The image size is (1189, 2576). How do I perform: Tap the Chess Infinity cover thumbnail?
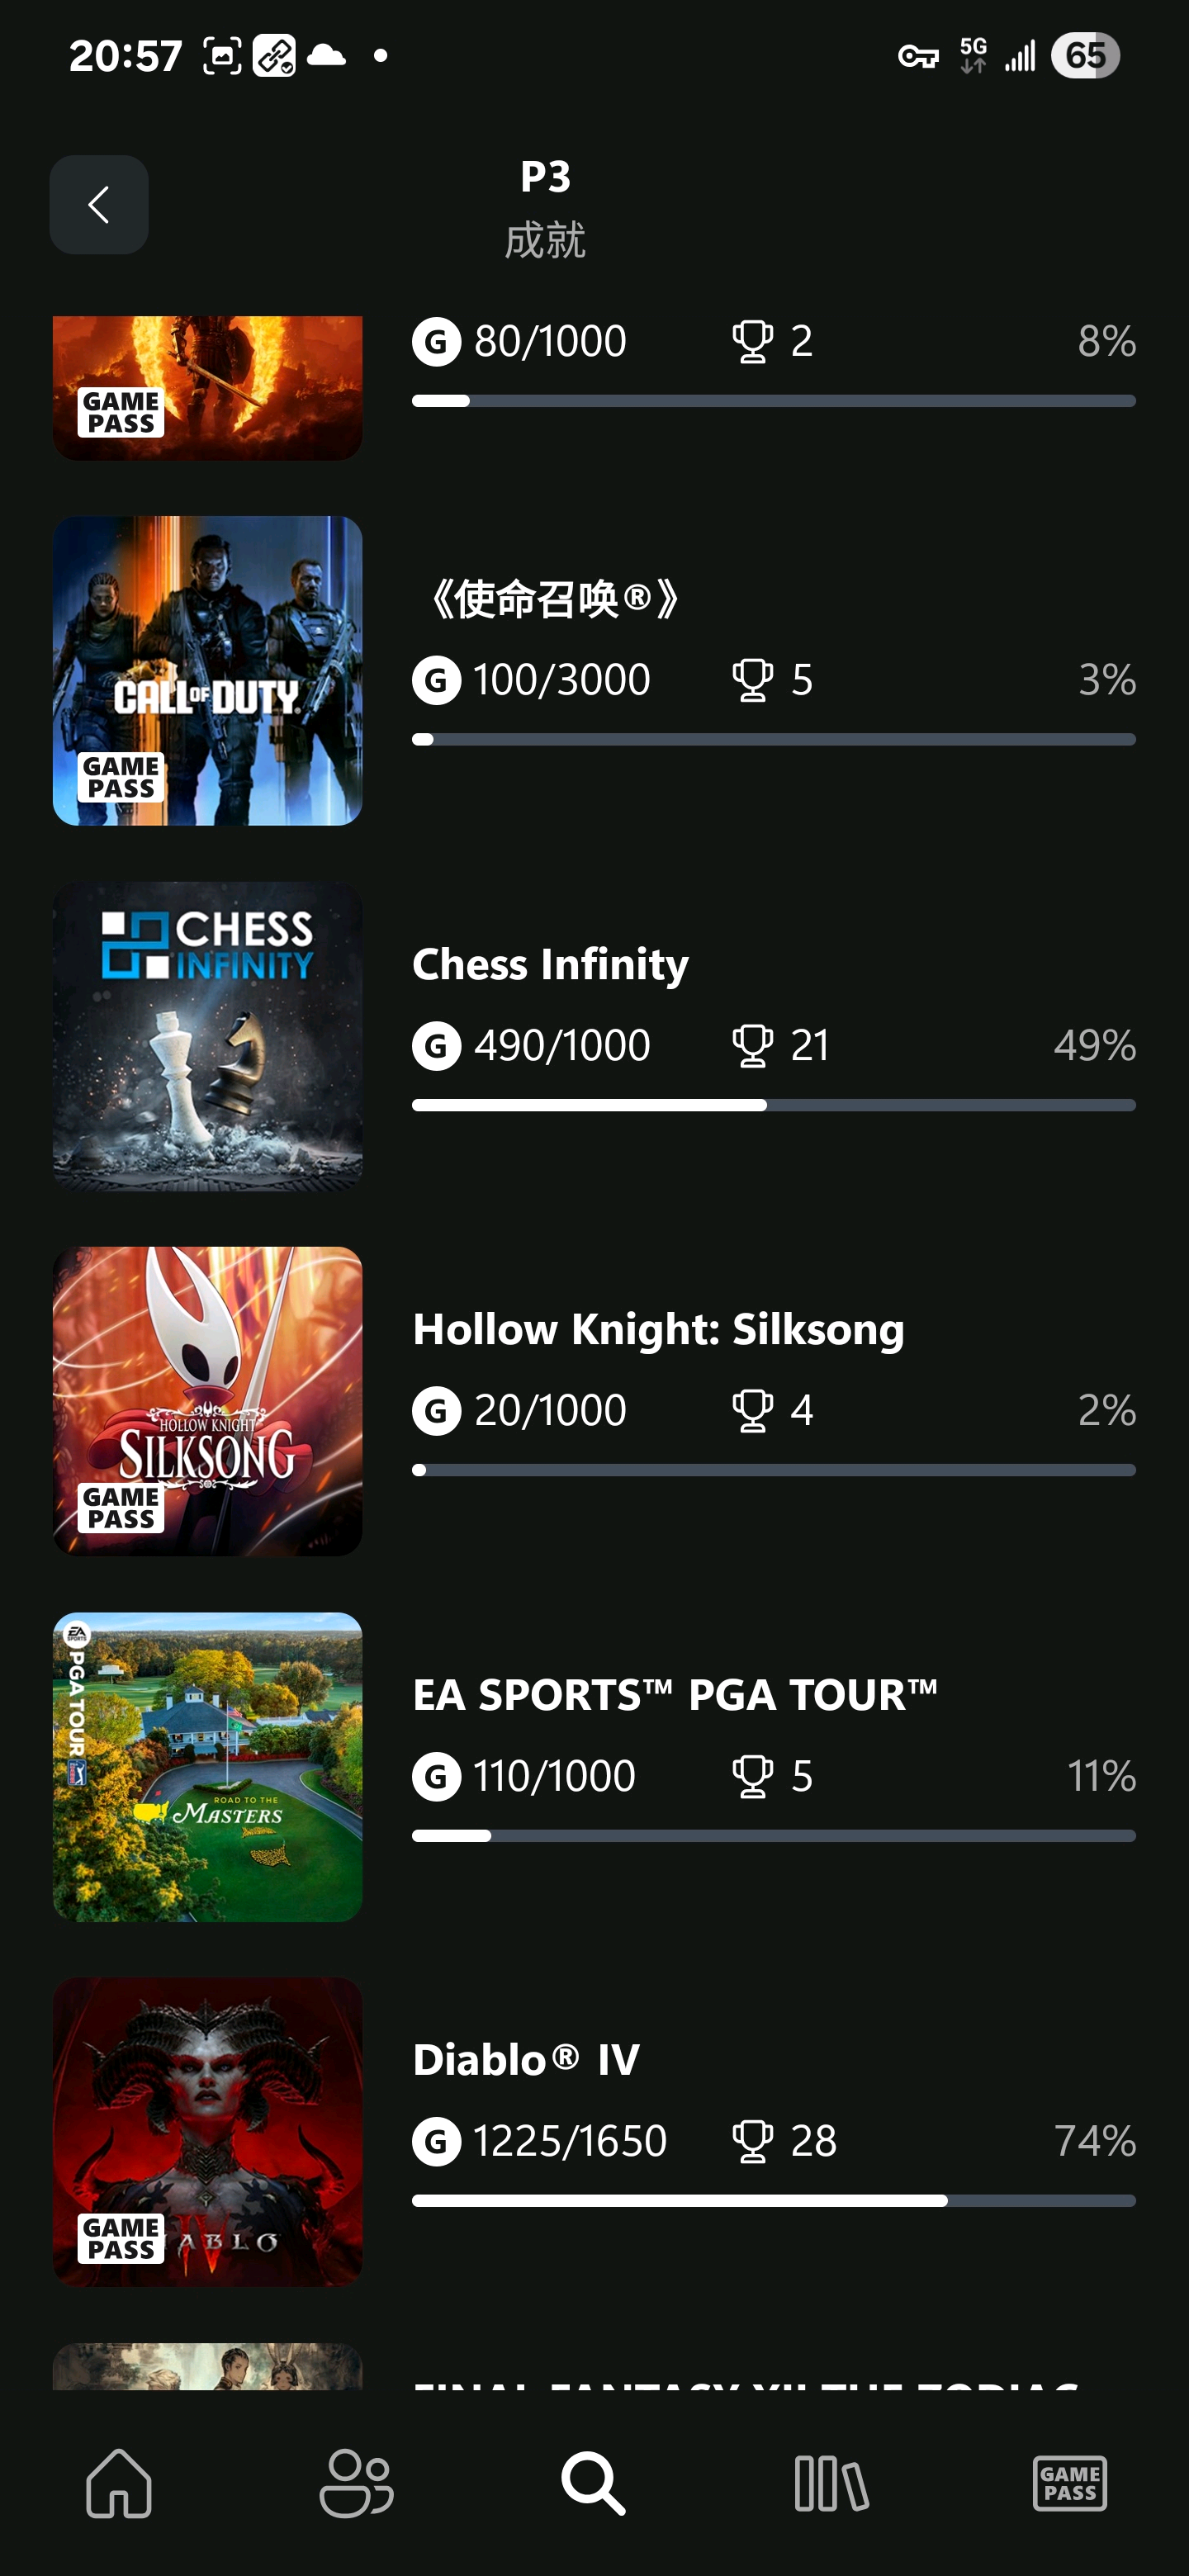click(207, 1036)
